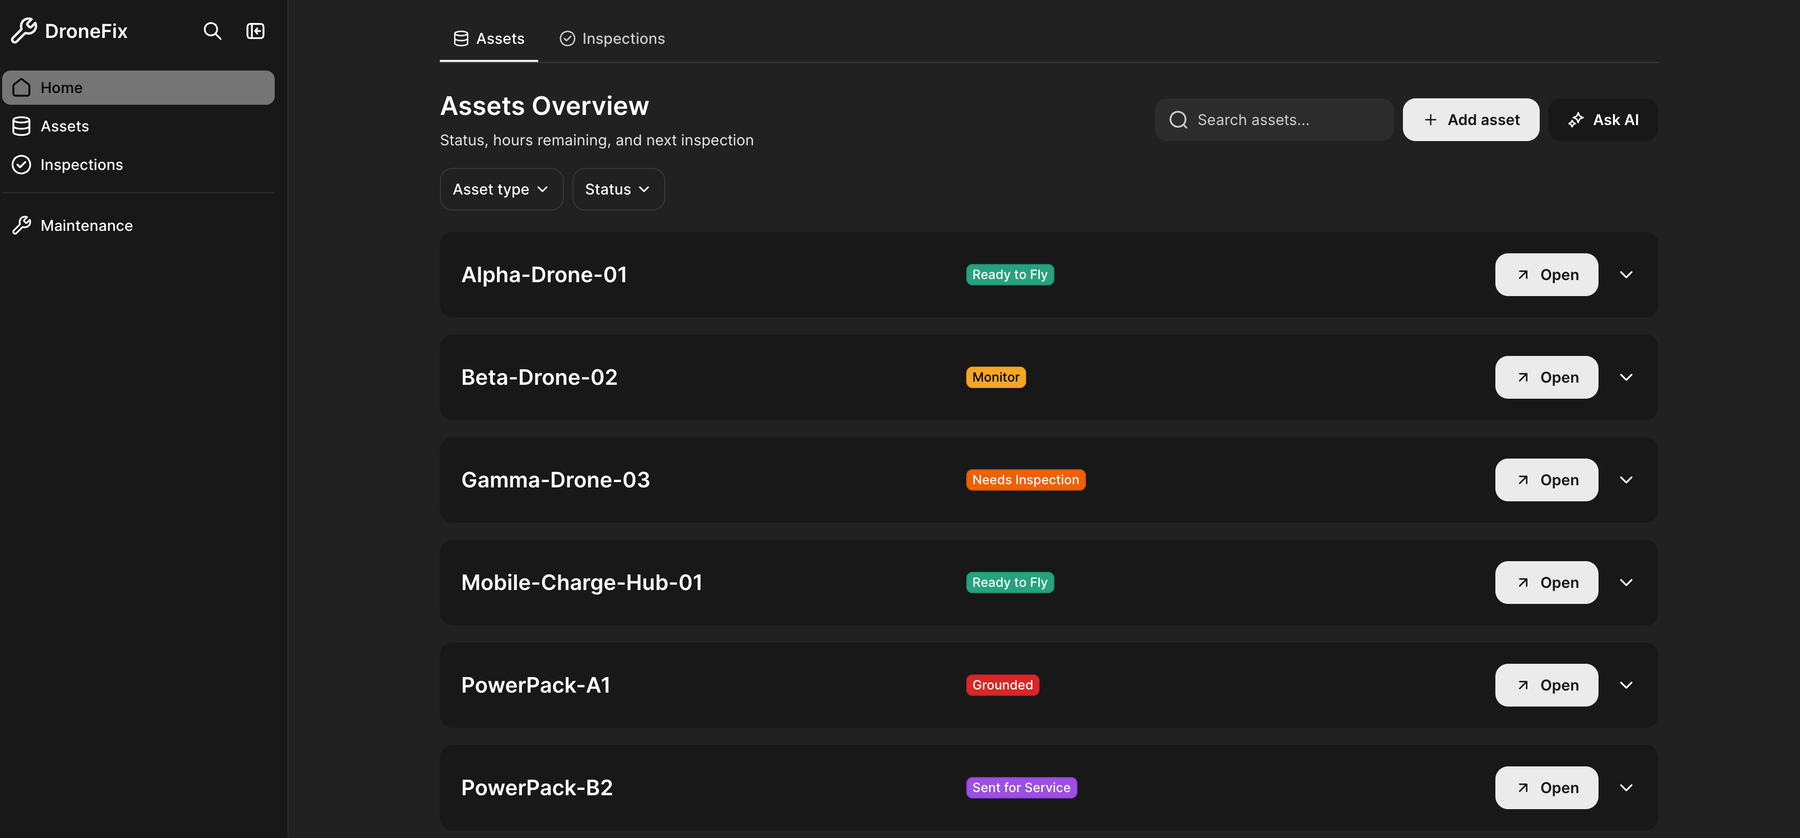Open Assets in the sidebar navigation

138,126
